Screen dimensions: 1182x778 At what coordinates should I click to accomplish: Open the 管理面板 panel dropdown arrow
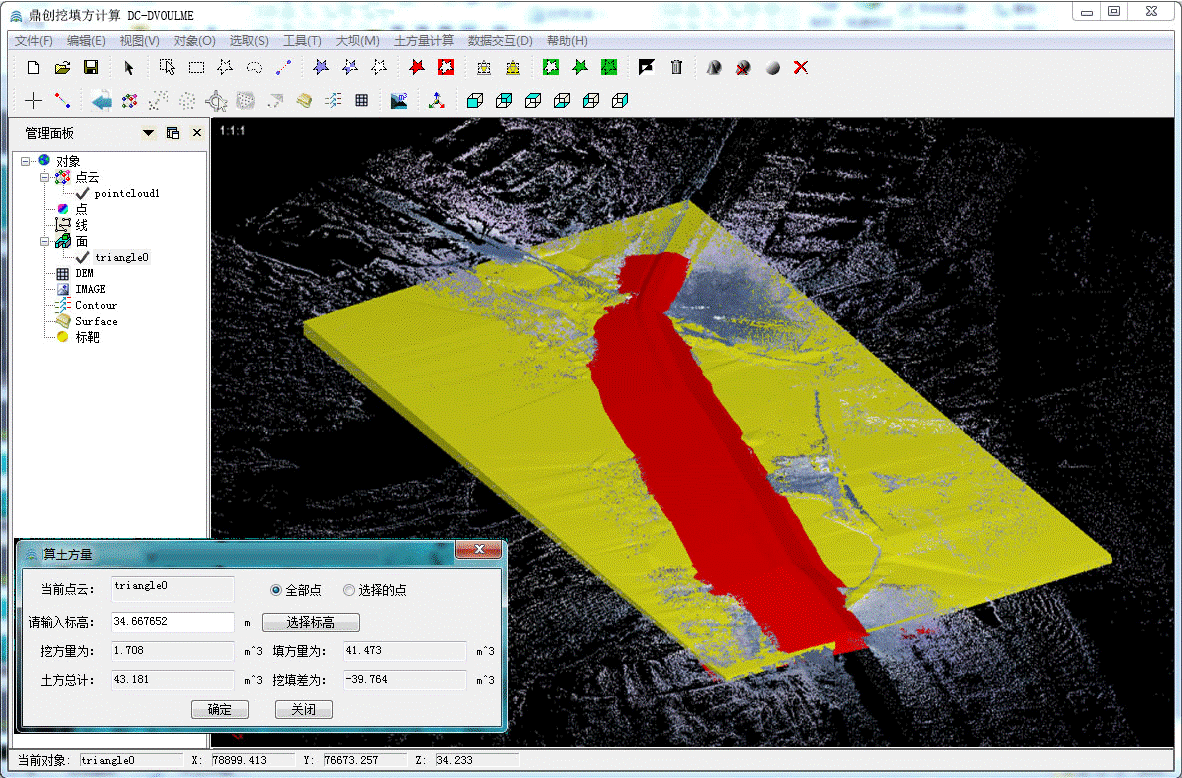click(x=149, y=133)
